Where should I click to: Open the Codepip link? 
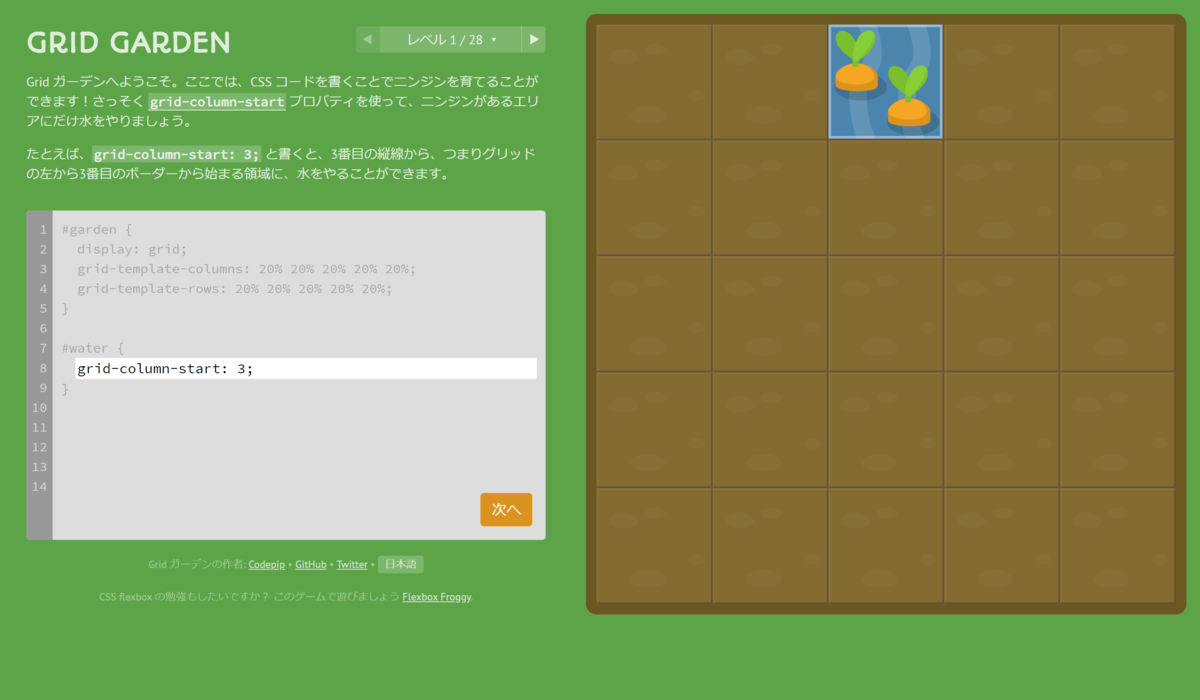point(266,564)
